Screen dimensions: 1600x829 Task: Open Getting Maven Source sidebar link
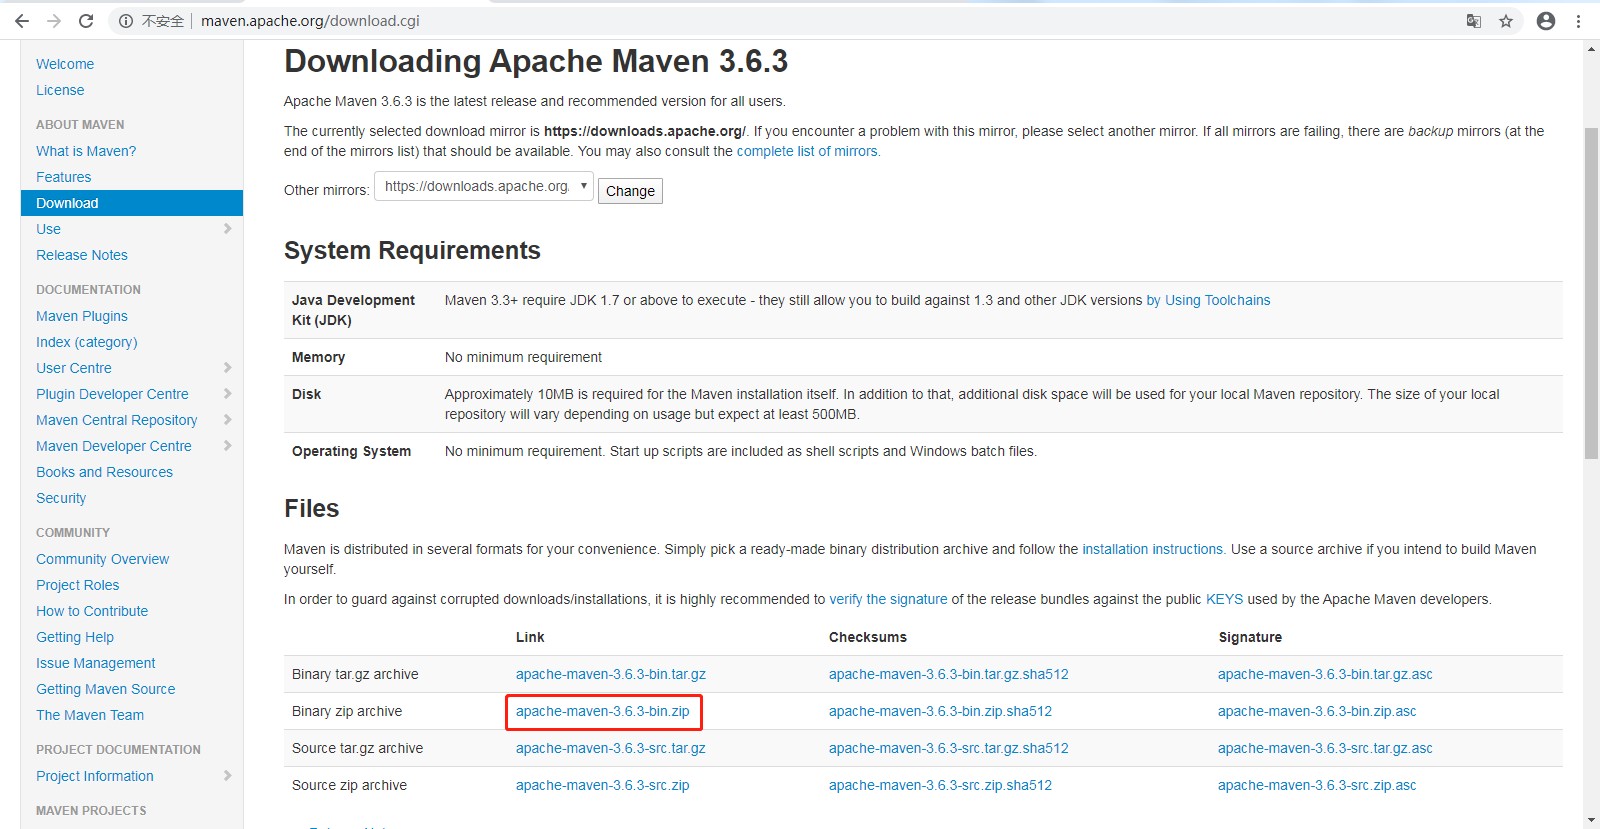[x=106, y=689]
